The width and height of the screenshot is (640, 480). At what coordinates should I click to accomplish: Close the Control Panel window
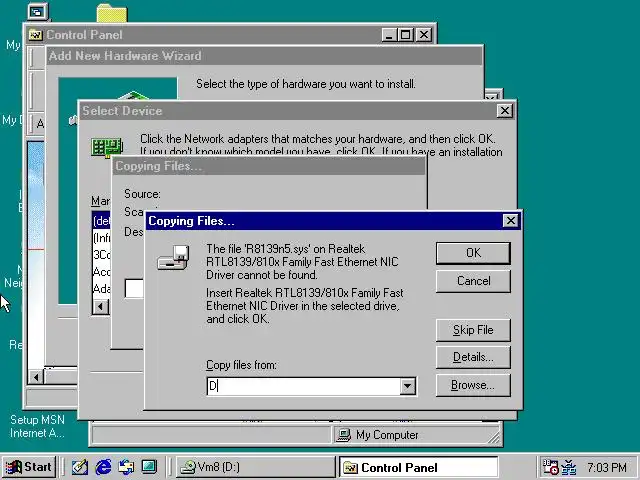pyautogui.click(x=424, y=35)
